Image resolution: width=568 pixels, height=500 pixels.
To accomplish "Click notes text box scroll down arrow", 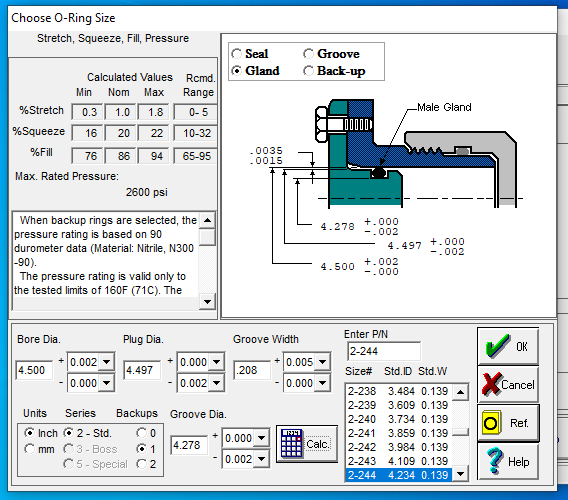I will coord(208,301).
